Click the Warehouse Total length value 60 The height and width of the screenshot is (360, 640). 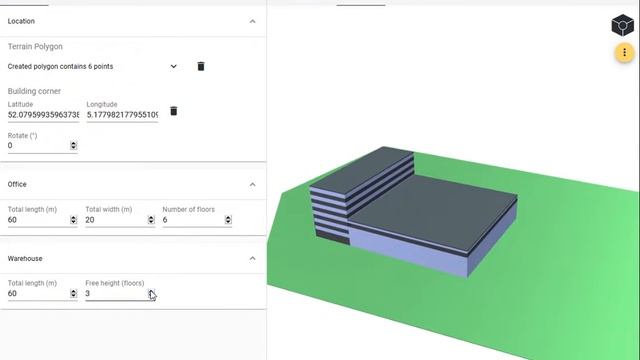(12, 293)
